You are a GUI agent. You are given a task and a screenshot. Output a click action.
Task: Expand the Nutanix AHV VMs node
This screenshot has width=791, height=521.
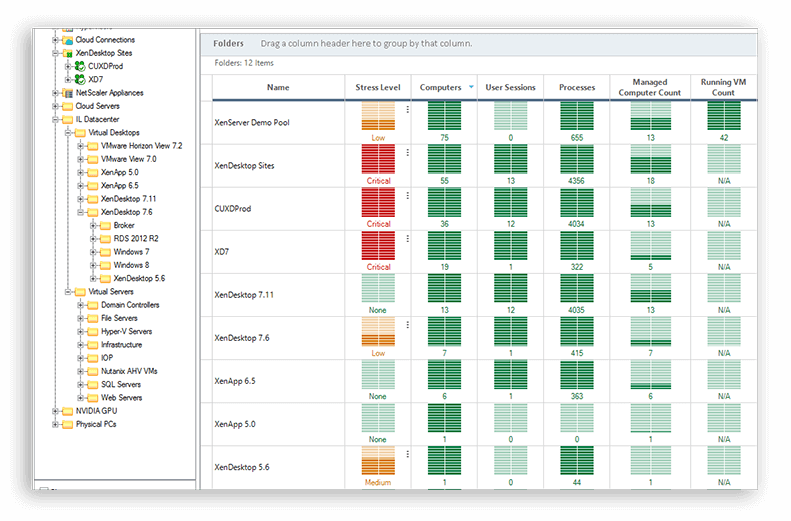pos(81,371)
